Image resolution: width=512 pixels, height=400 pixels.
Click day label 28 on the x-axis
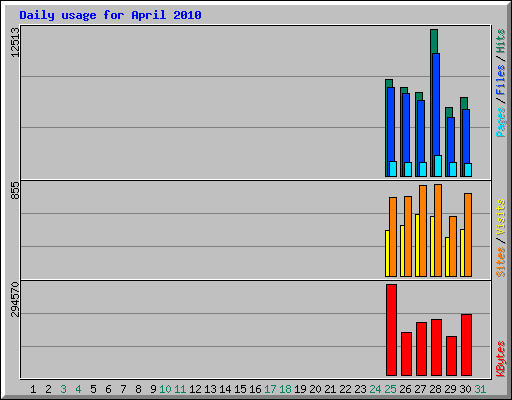click(x=435, y=389)
